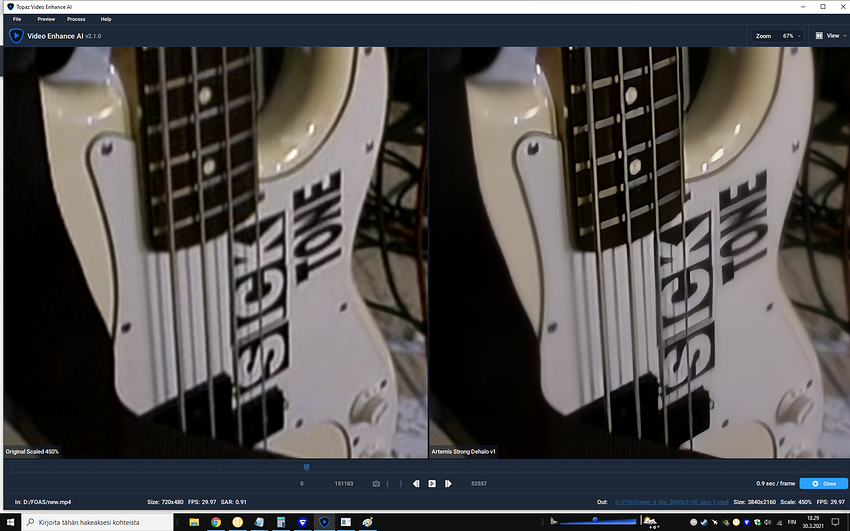The height and width of the screenshot is (531, 850).
Task: Open the paint palette taskbar app
Action: 368,522
